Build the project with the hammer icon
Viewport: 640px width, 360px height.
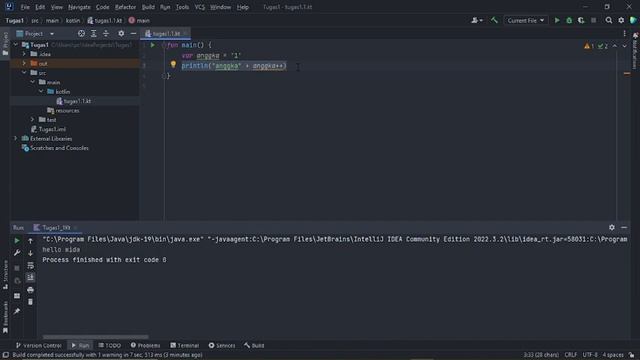coord(494,20)
